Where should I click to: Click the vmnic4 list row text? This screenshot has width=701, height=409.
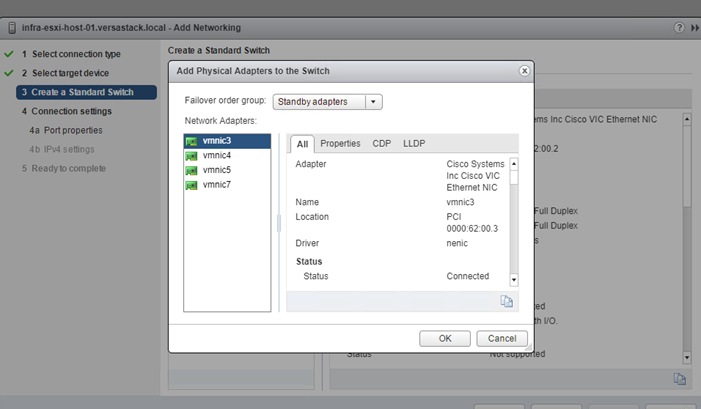coord(217,156)
